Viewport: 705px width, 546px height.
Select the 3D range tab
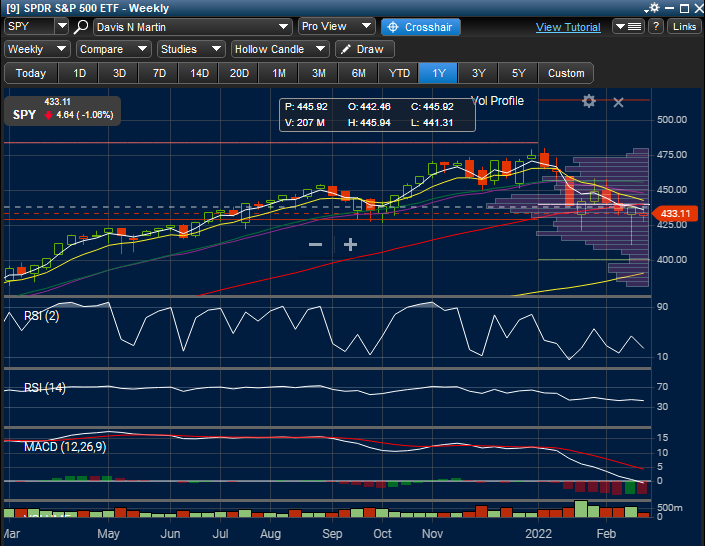coord(119,73)
